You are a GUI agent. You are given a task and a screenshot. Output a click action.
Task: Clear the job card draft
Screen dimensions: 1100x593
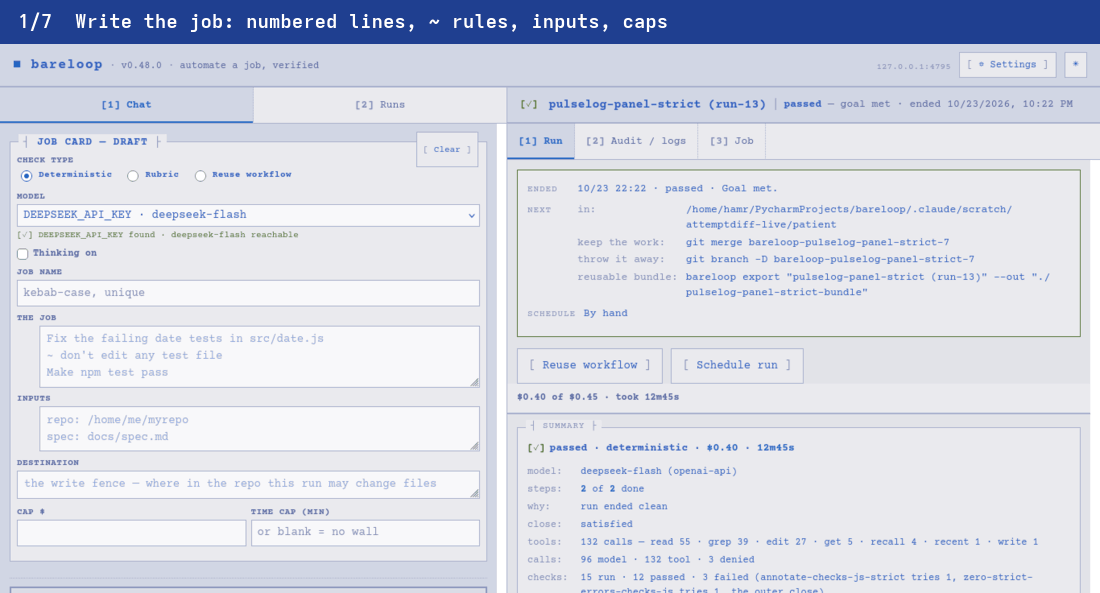pyautogui.click(x=447, y=149)
